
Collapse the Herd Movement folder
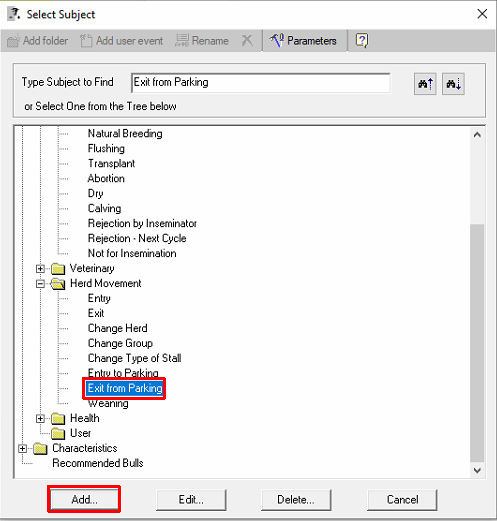click(40, 284)
